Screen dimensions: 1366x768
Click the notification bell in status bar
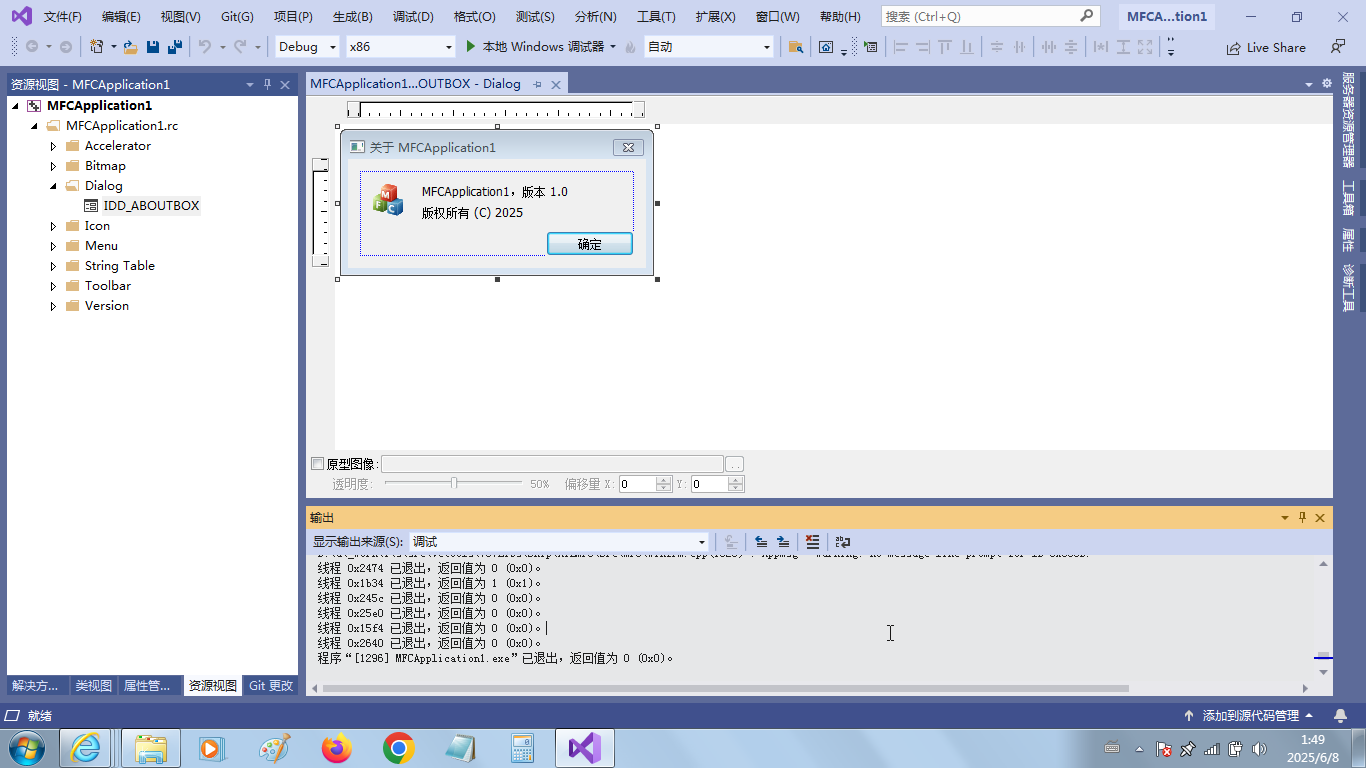pos(1340,716)
